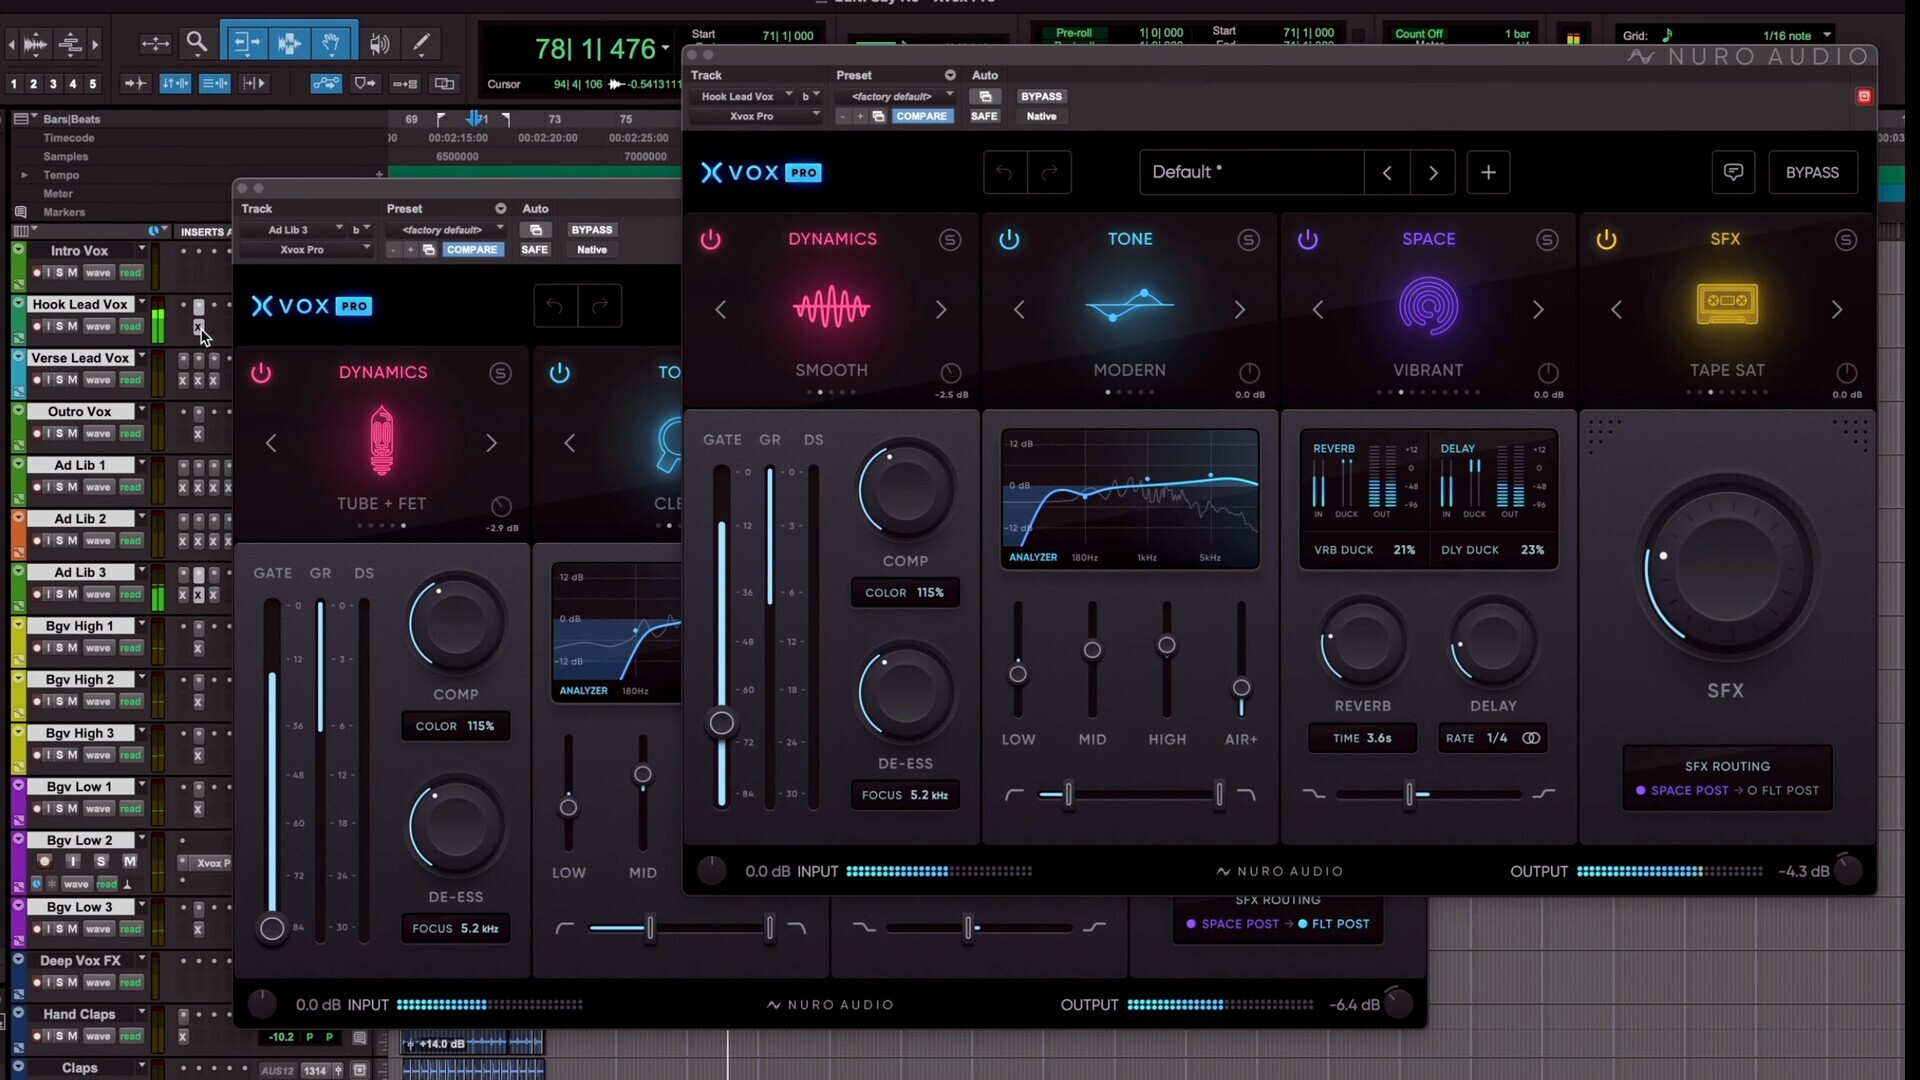This screenshot has width=1920, height=1080.
Task: Solo the Verse Lead Vox track
Action: pos(59,380)
